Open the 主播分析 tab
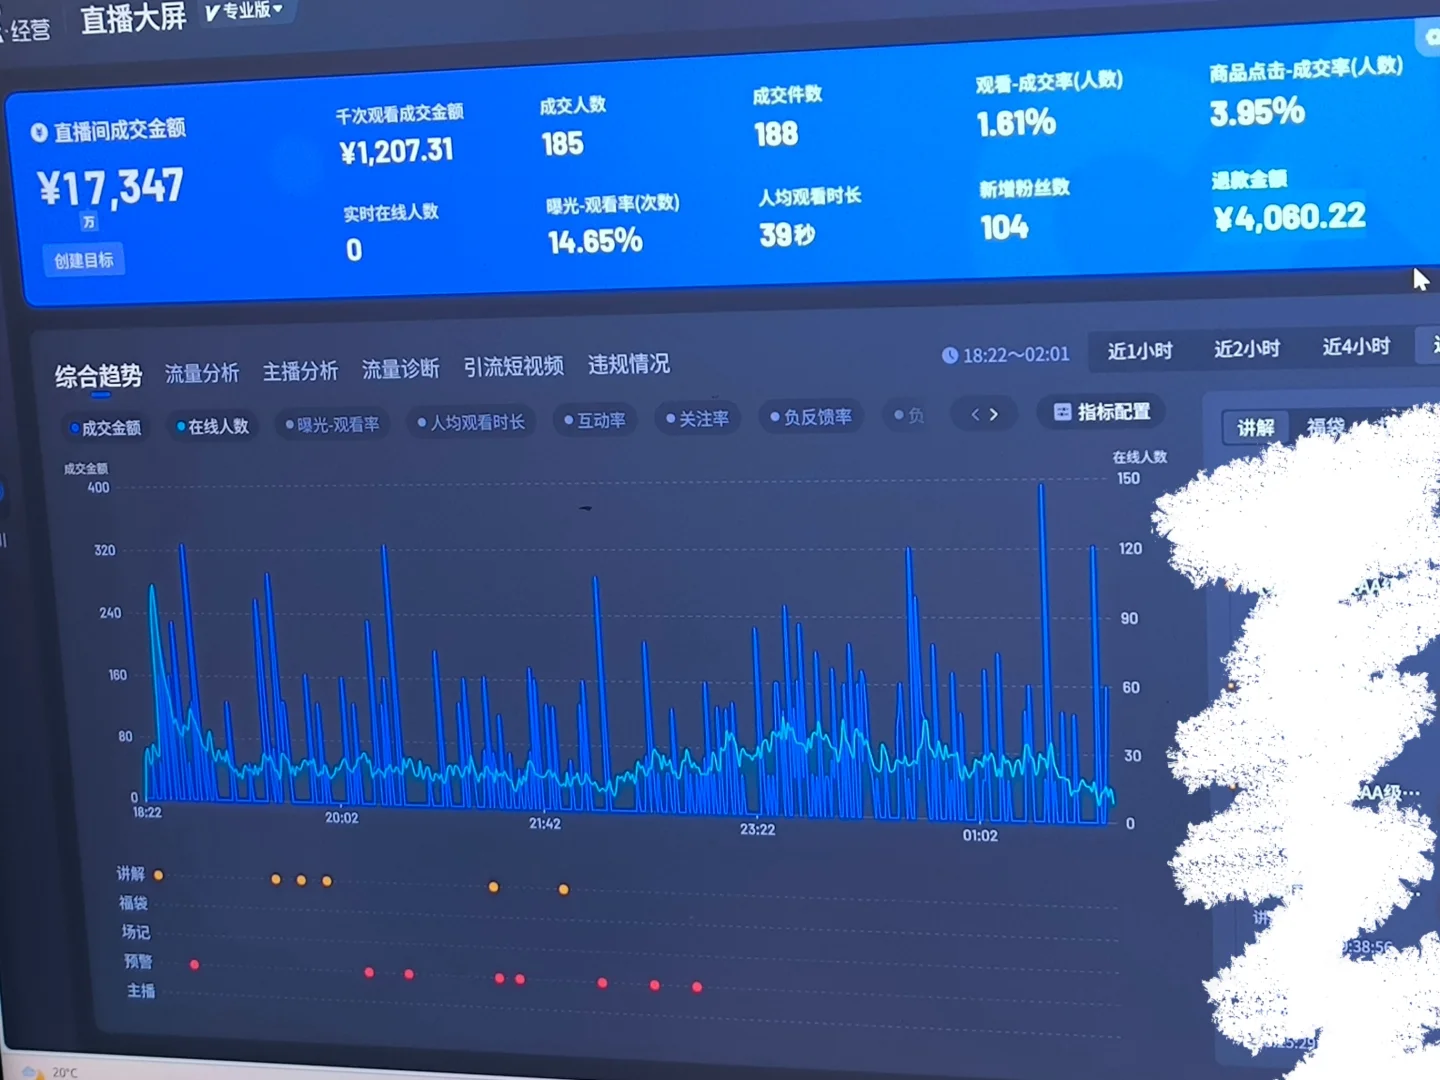The width and height of the screenshot is (1440, 1080). tap(300, 371)
